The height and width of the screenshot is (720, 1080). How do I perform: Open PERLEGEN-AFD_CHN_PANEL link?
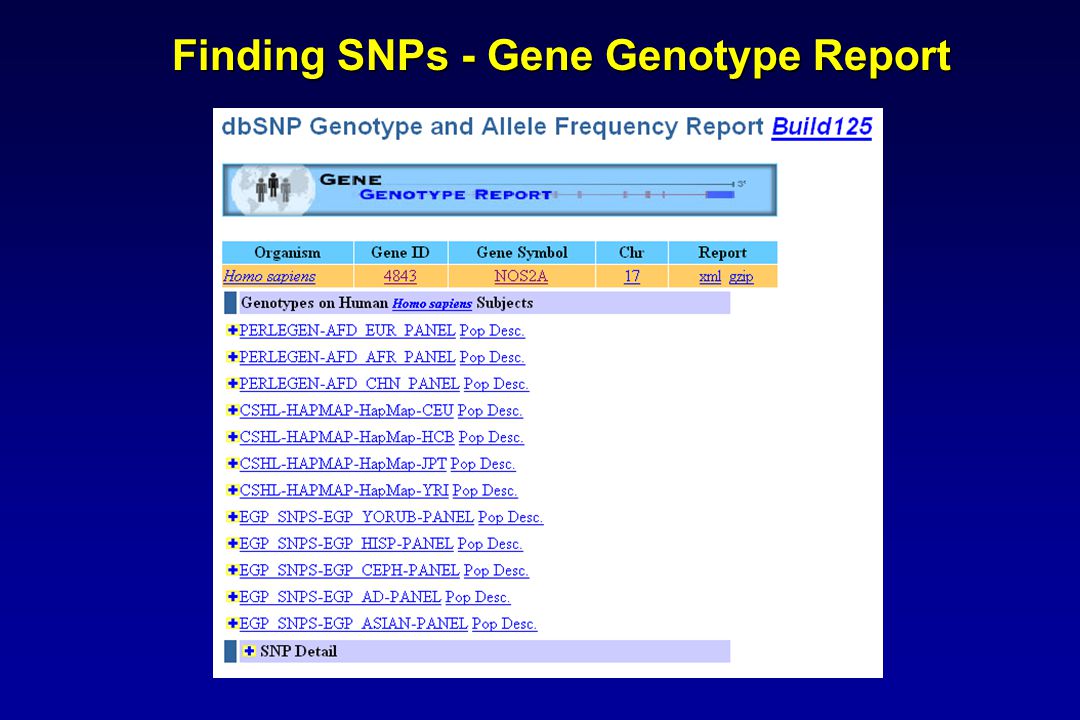(x=349, y=384)
